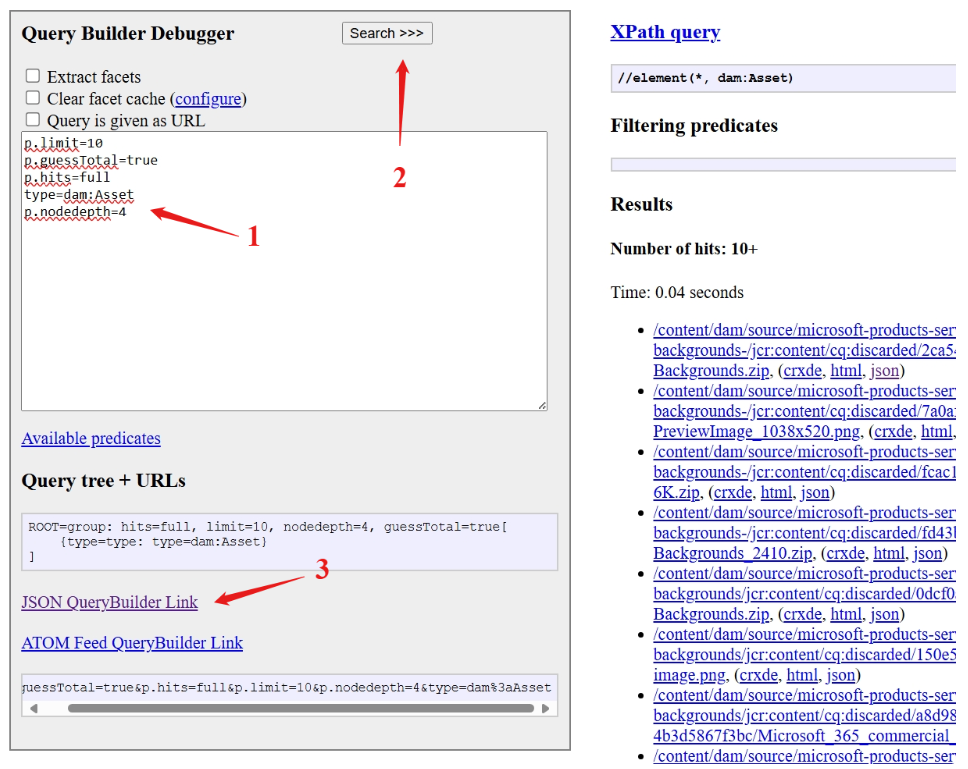Open the configure link beside Clear facet cache
The image size is (968, 769).
coord(208,99)
